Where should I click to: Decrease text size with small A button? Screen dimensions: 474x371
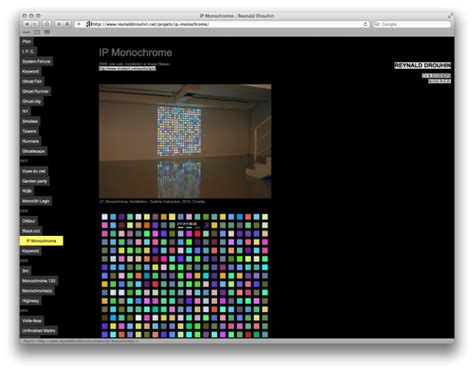[59, 24]
